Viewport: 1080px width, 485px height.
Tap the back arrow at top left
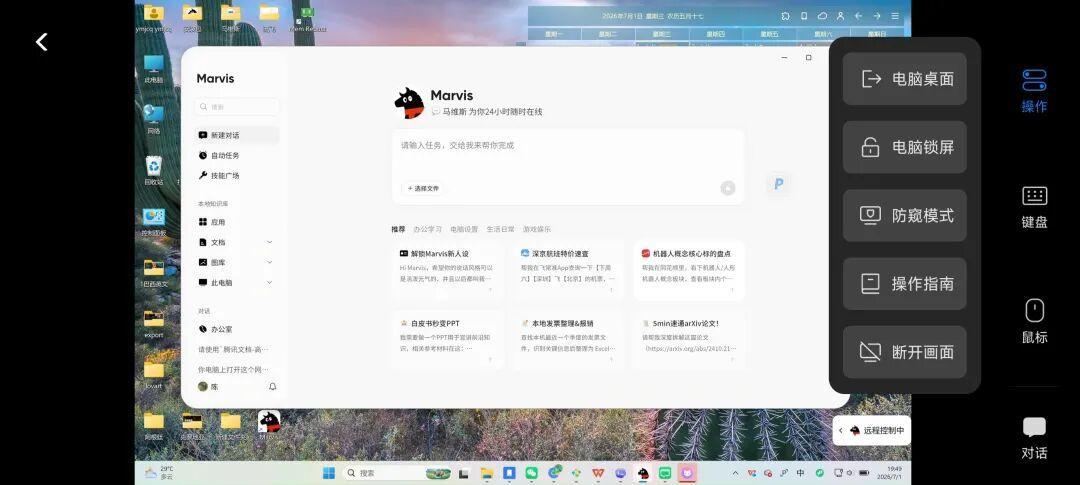(x=41, y=42)
